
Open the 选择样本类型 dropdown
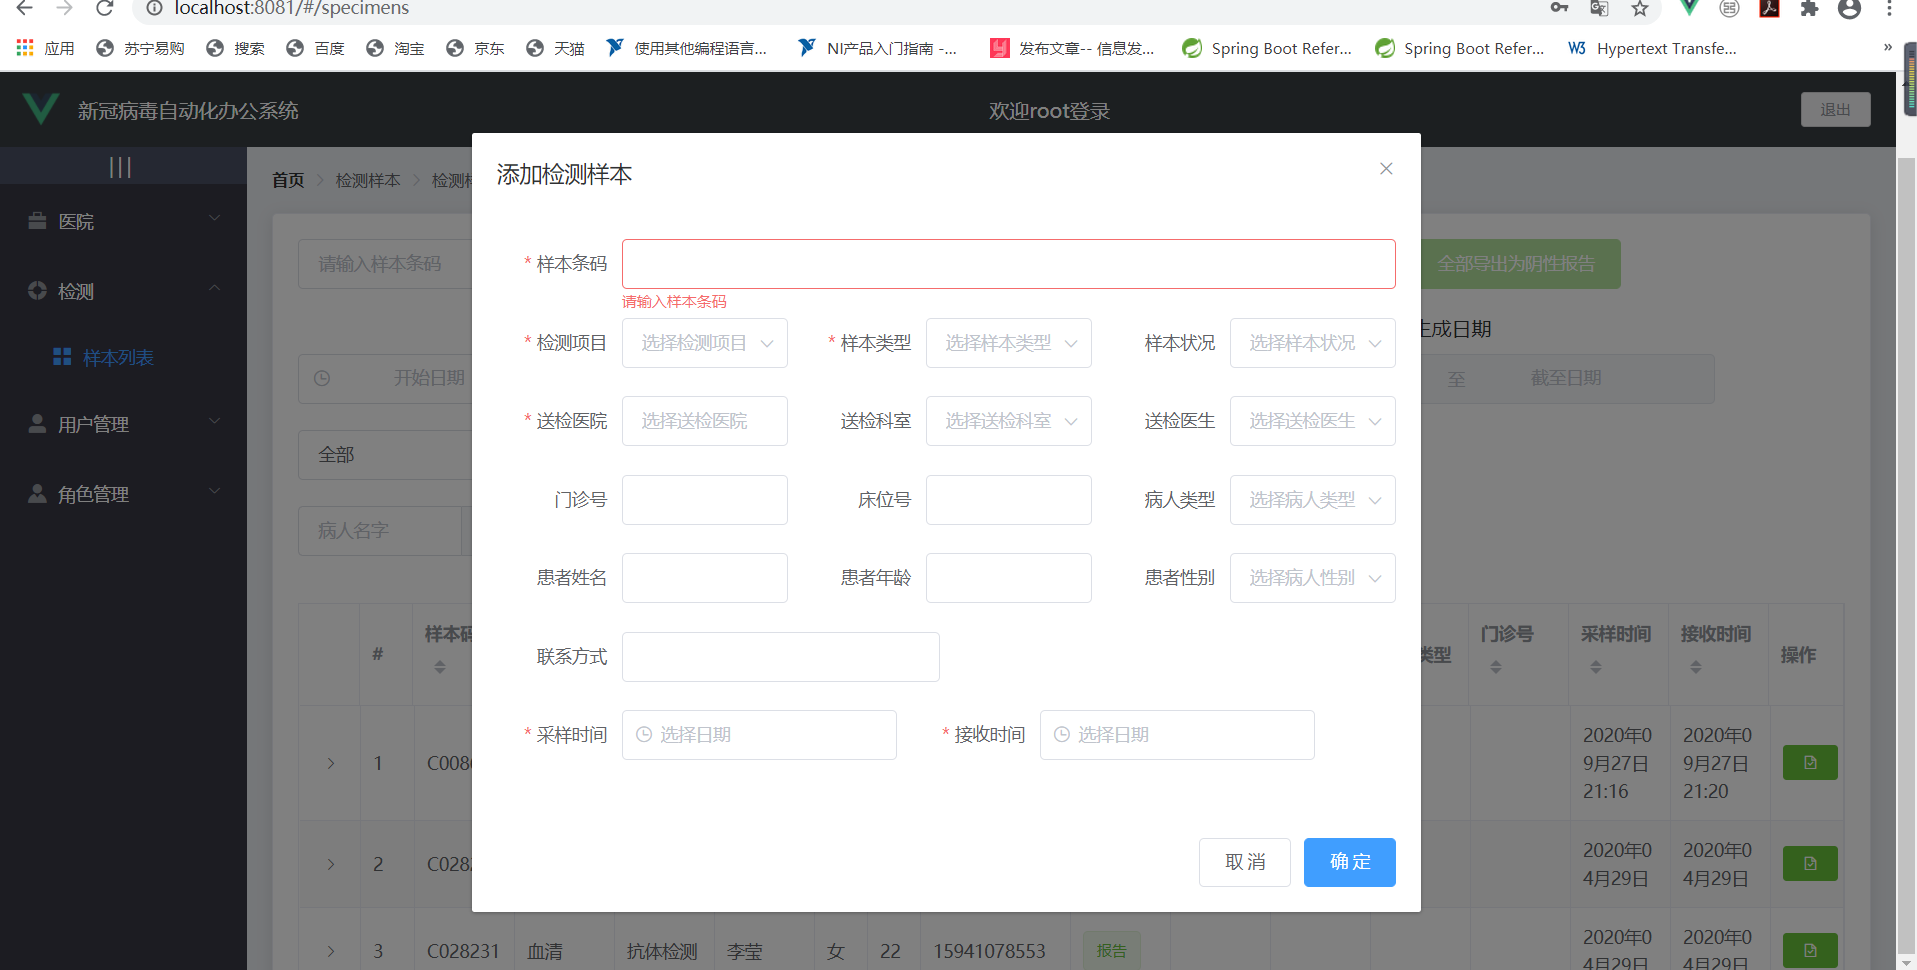coord(1008,342)
